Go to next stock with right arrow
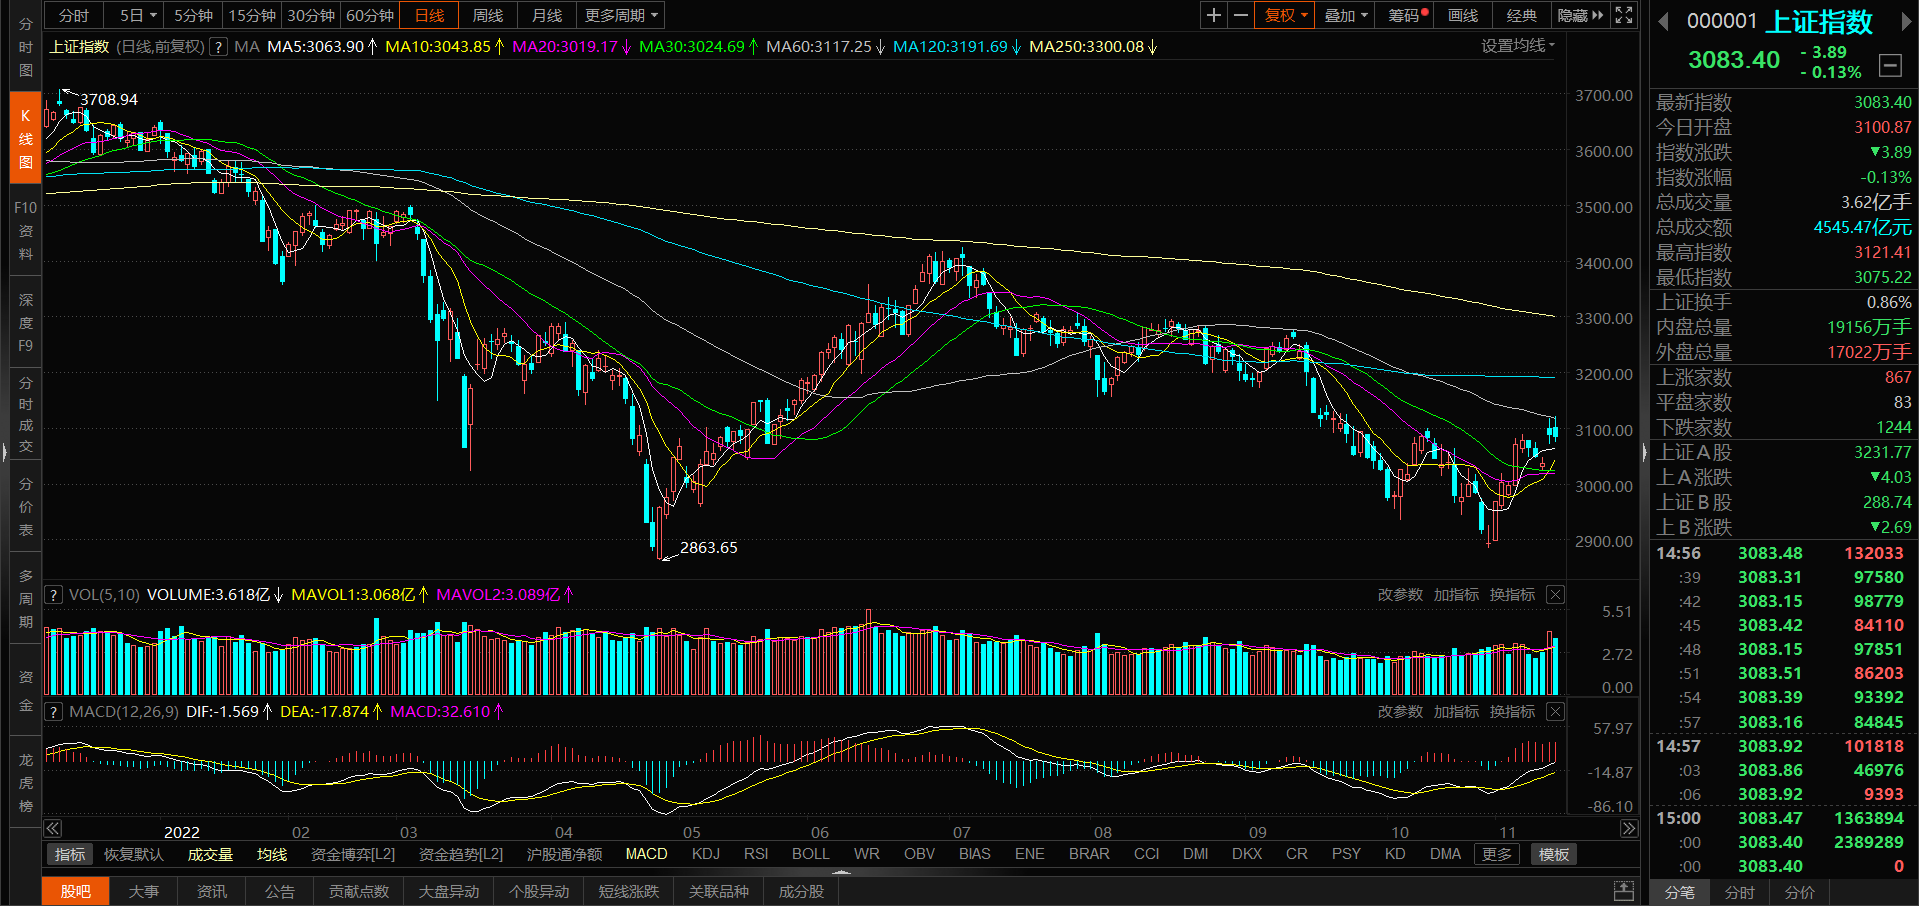Image resolution: width=1919 pixels, height=906 pixels. click(x=1906, y=22)
